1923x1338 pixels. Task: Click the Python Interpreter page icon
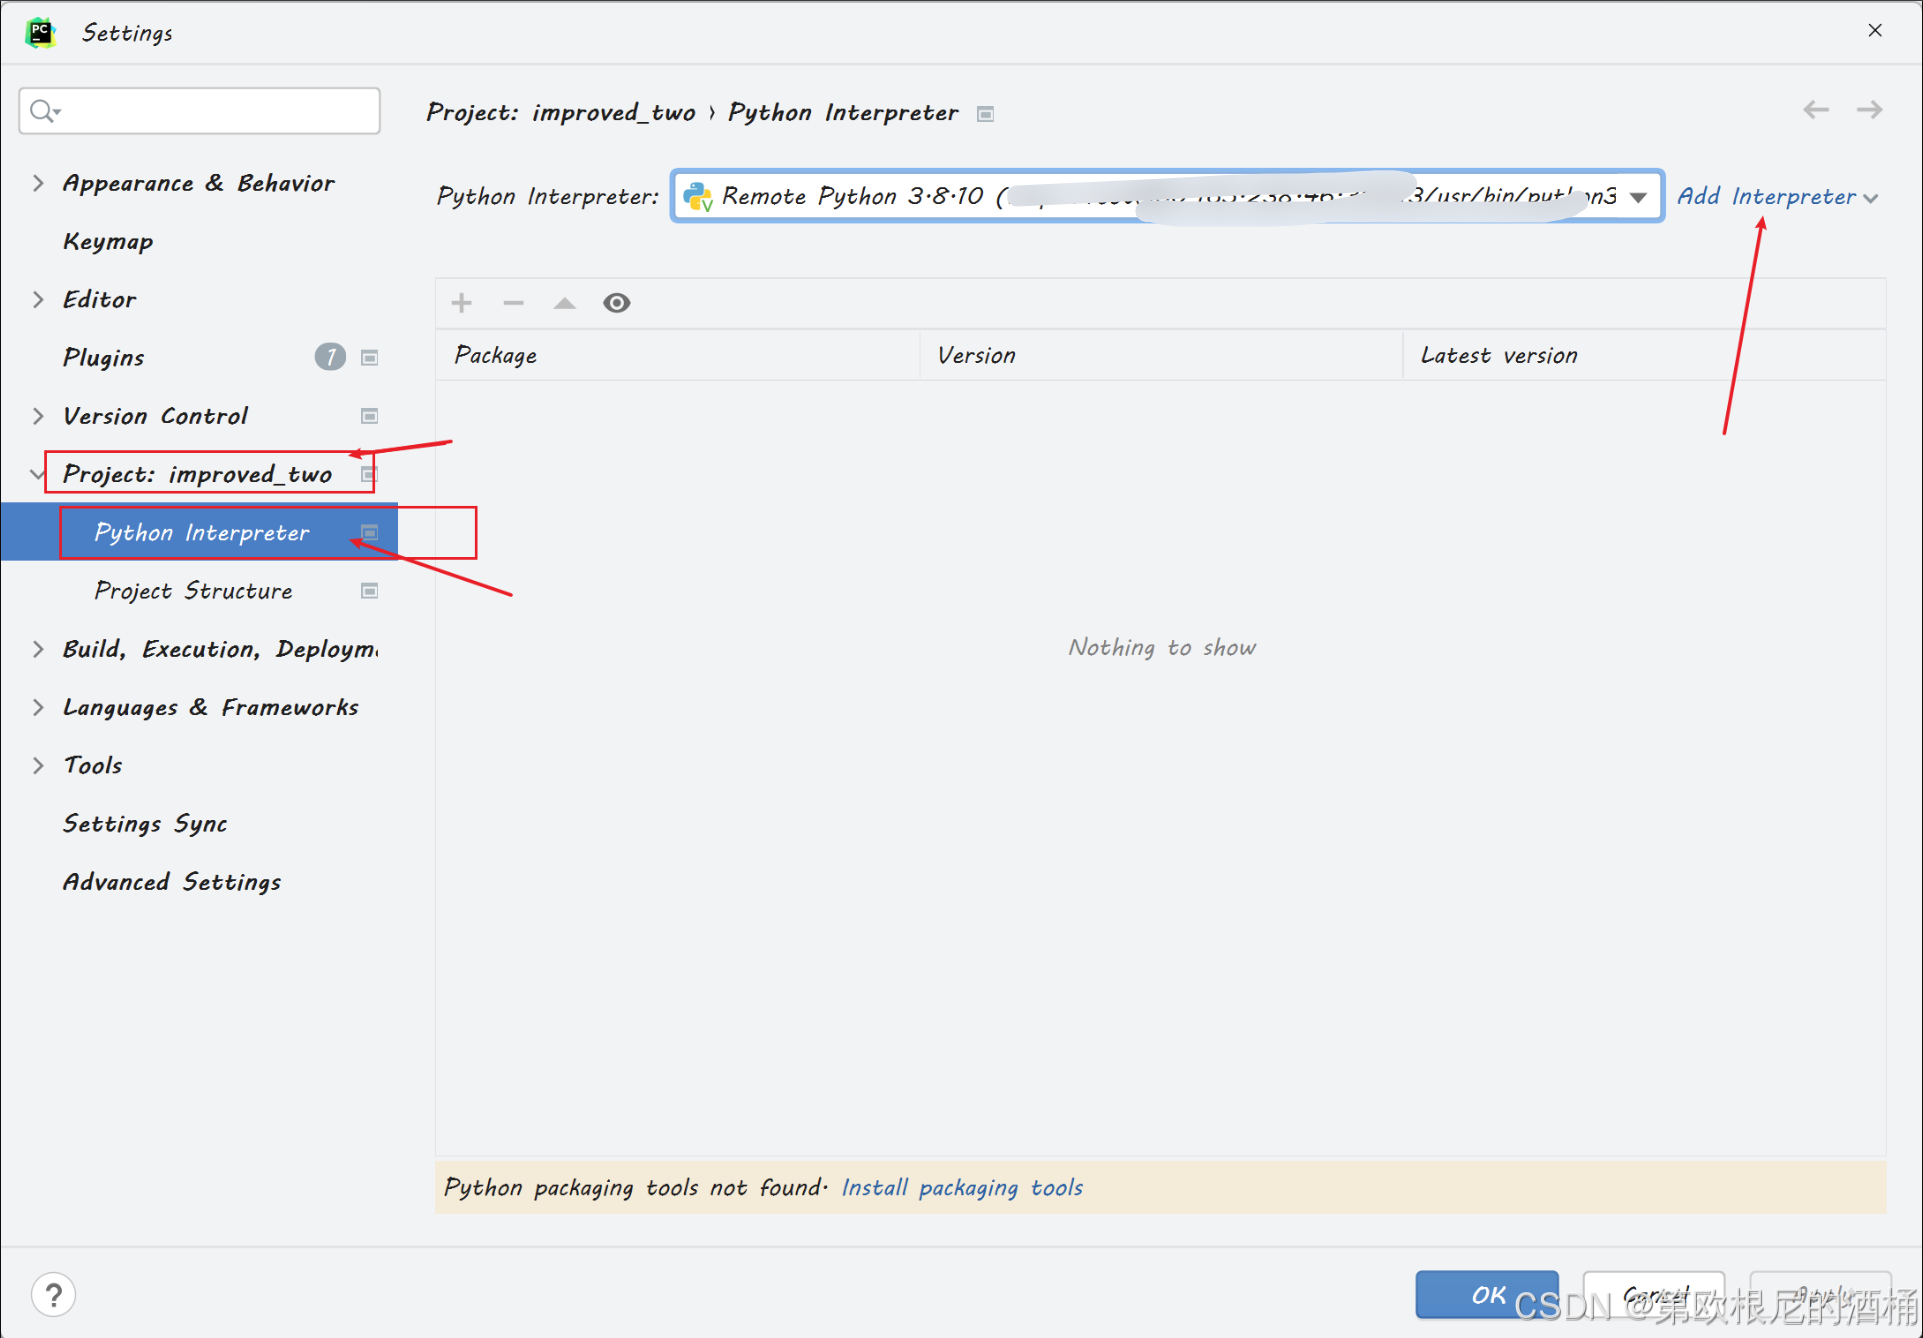[x=371, y=532]
